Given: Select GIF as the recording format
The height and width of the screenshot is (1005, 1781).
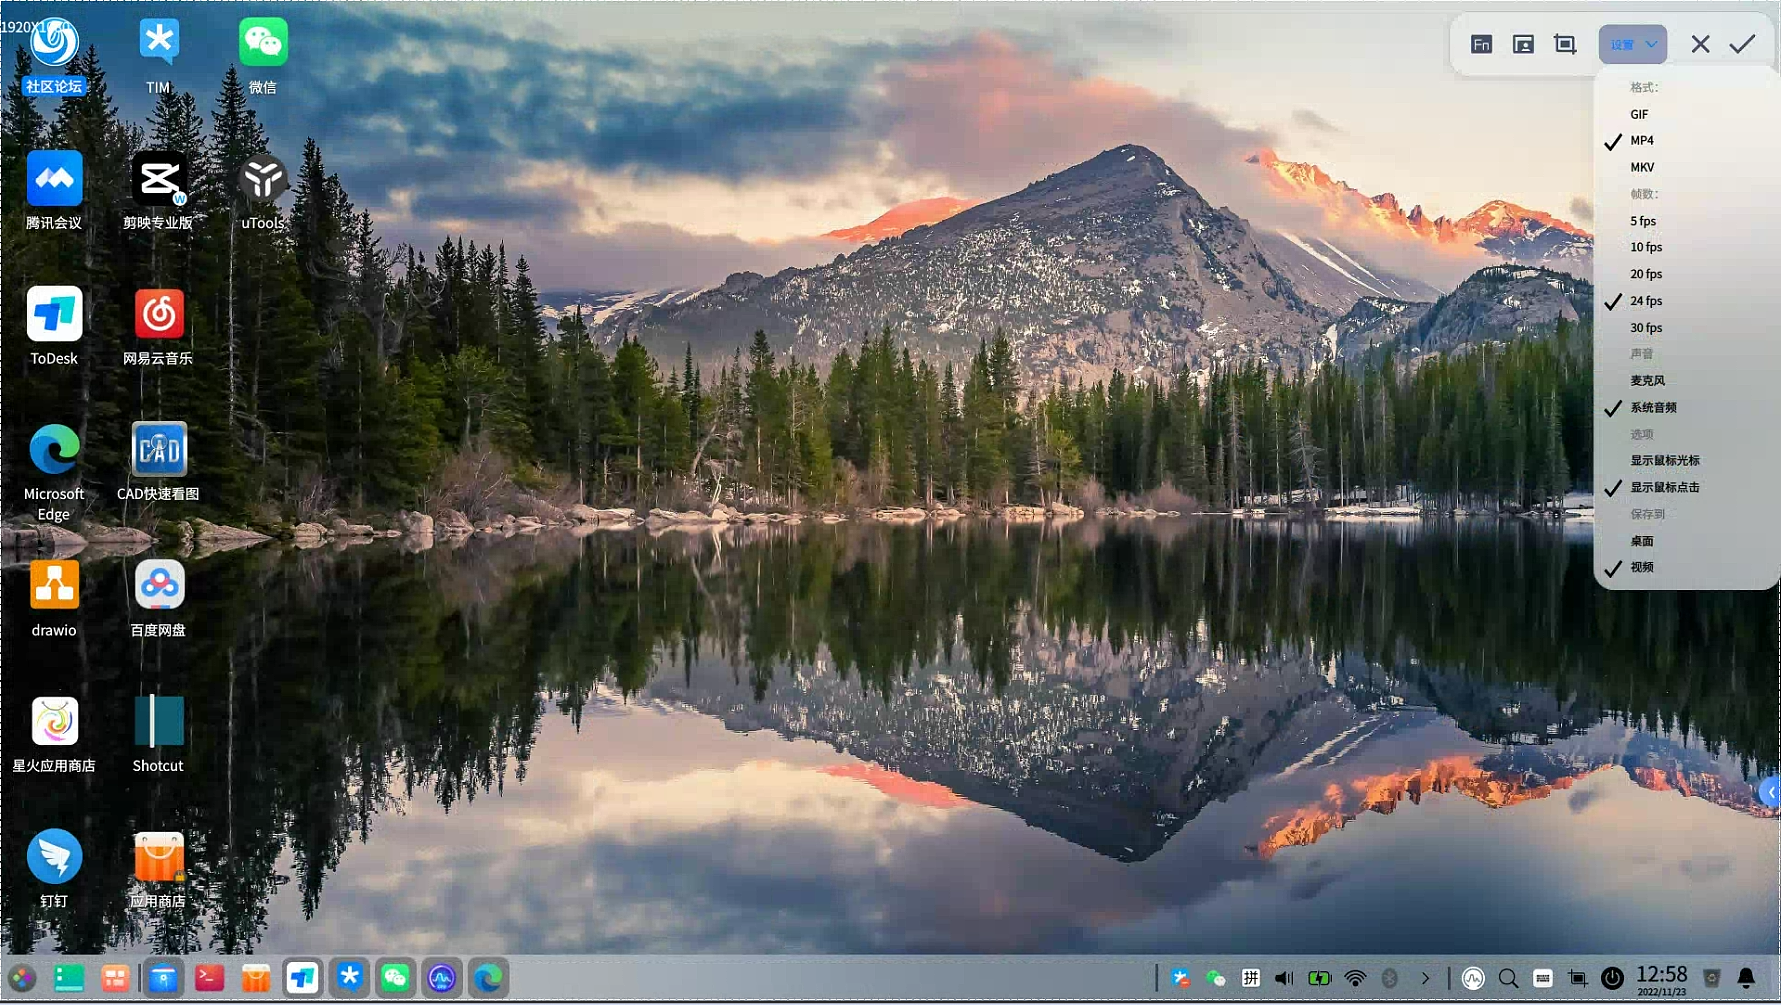Looking at the screenshot, I should 1639,114.
